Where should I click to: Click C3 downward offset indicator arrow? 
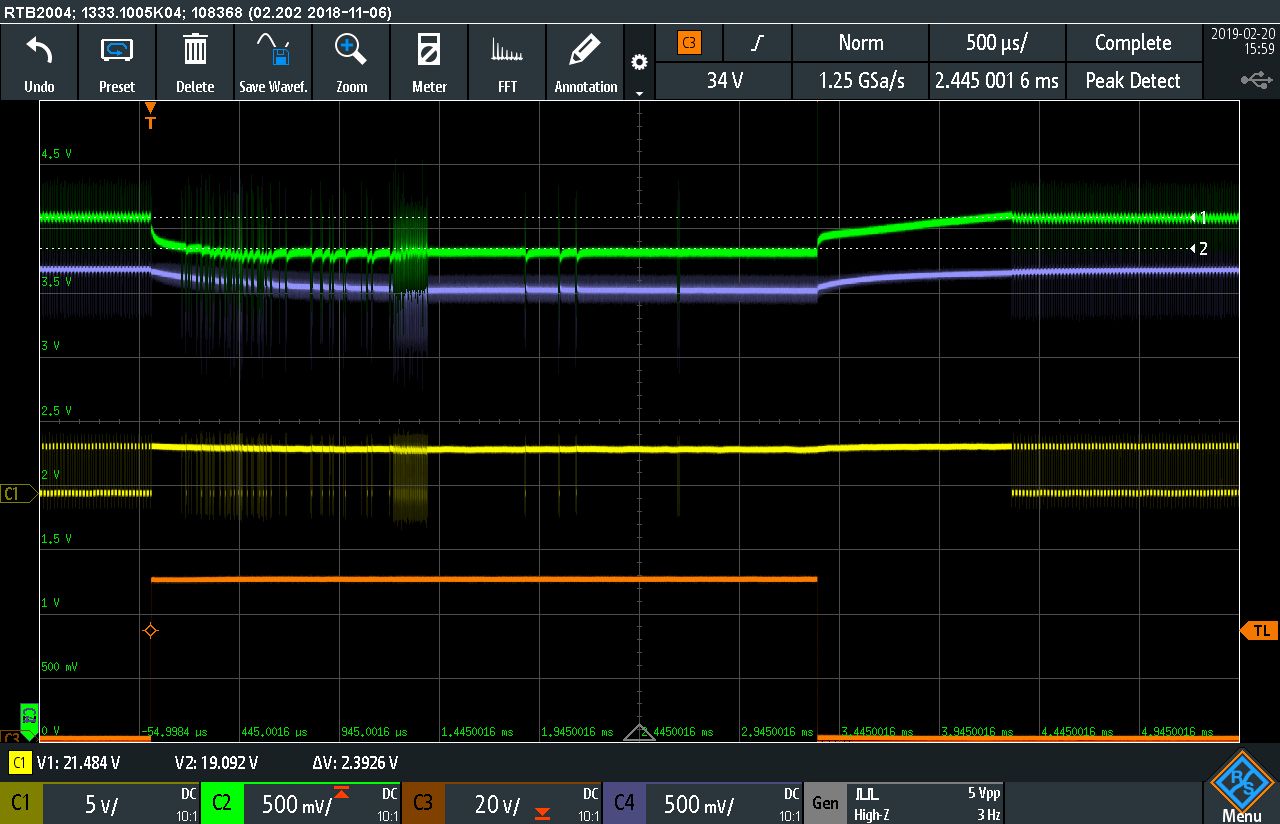[543, 813]
